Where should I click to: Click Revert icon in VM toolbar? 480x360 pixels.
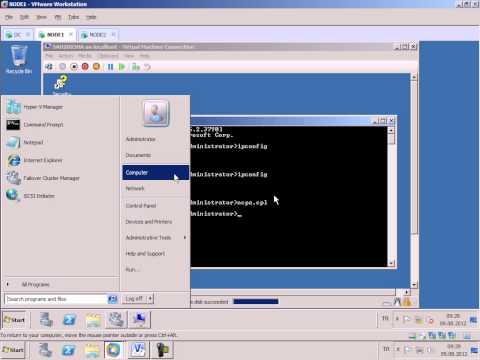147,67
